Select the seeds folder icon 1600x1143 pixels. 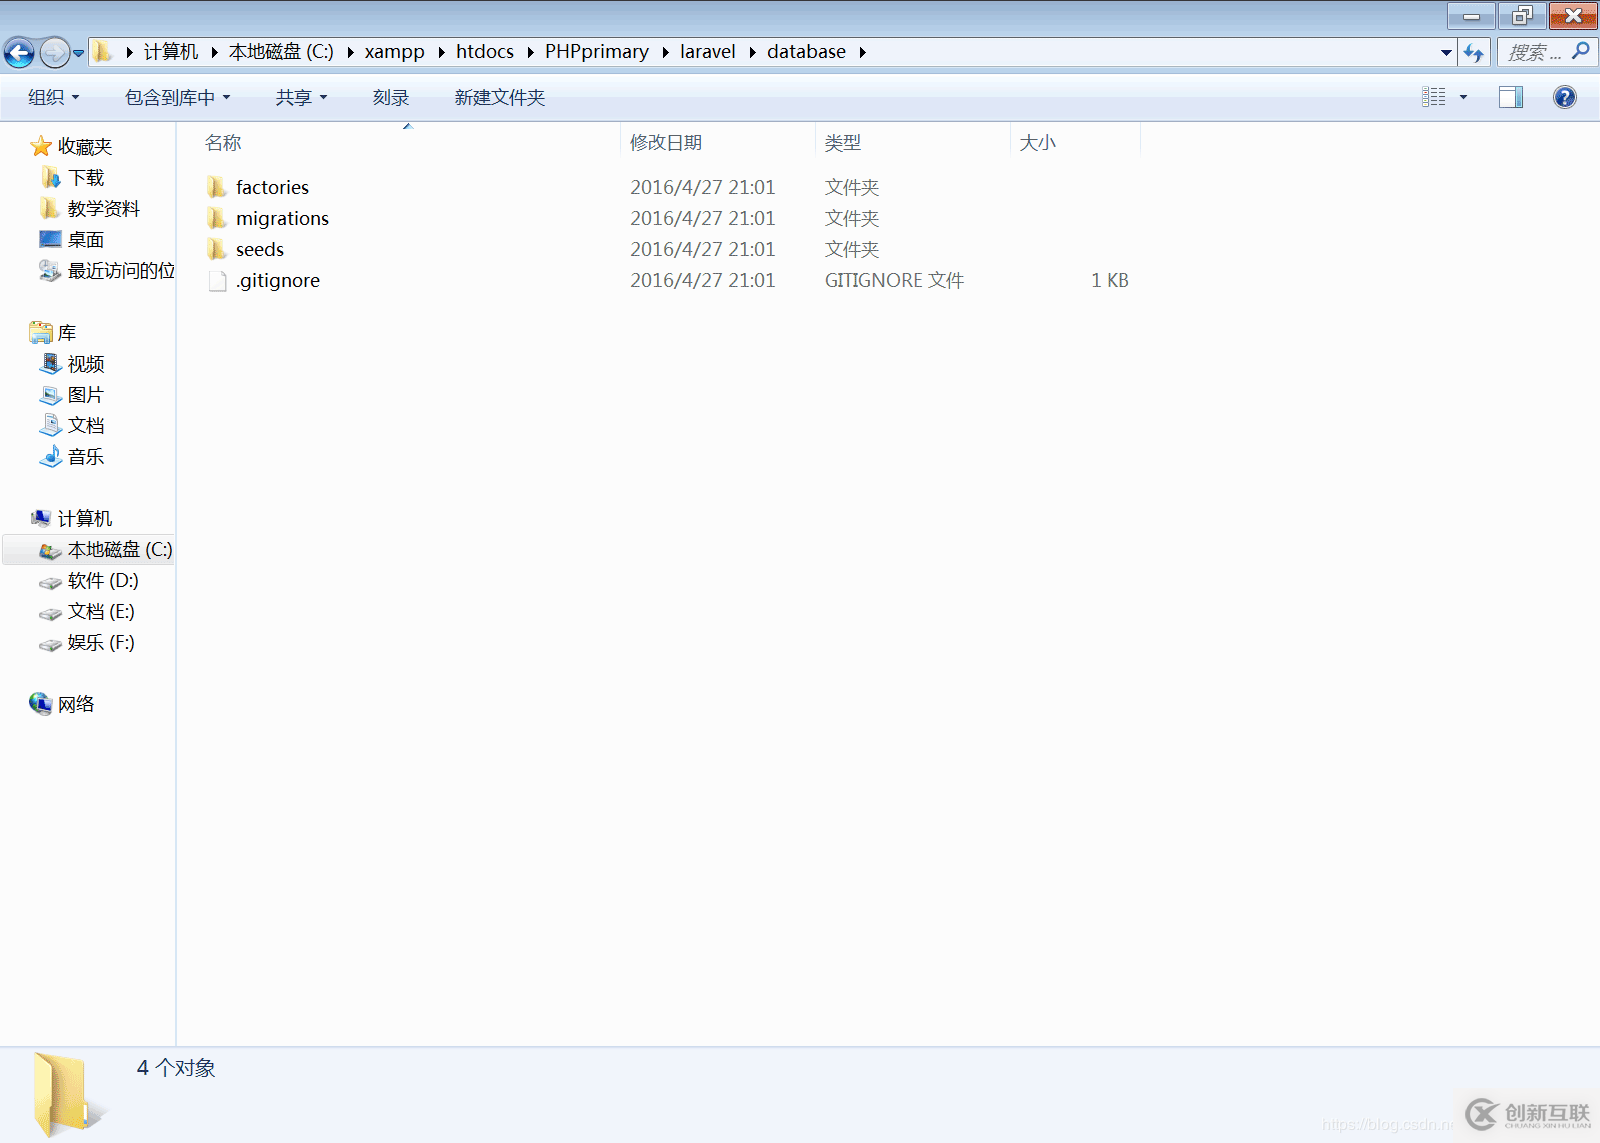[x=217, y=249]
